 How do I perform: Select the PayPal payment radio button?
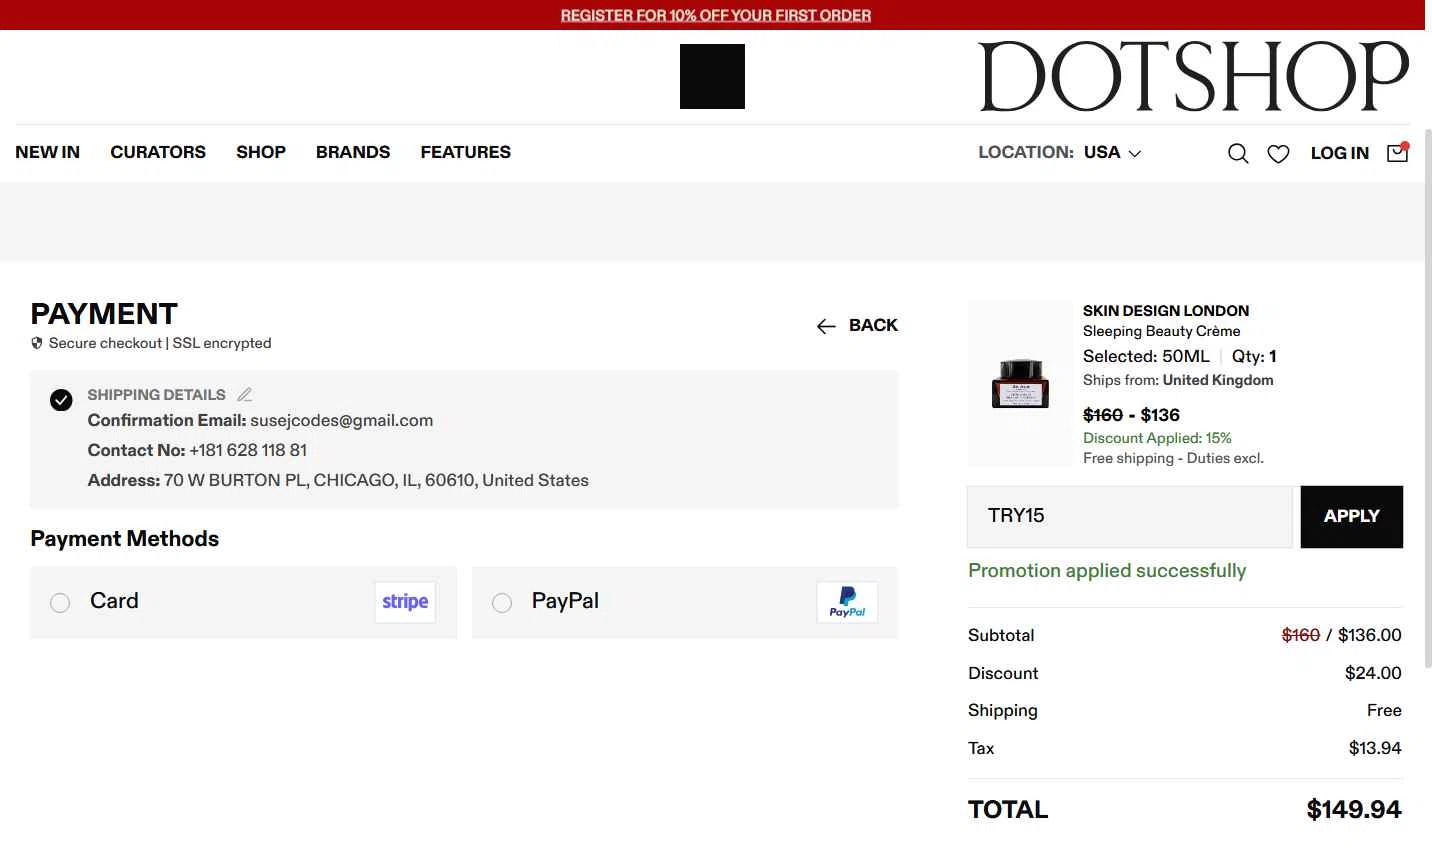[502, 602]
